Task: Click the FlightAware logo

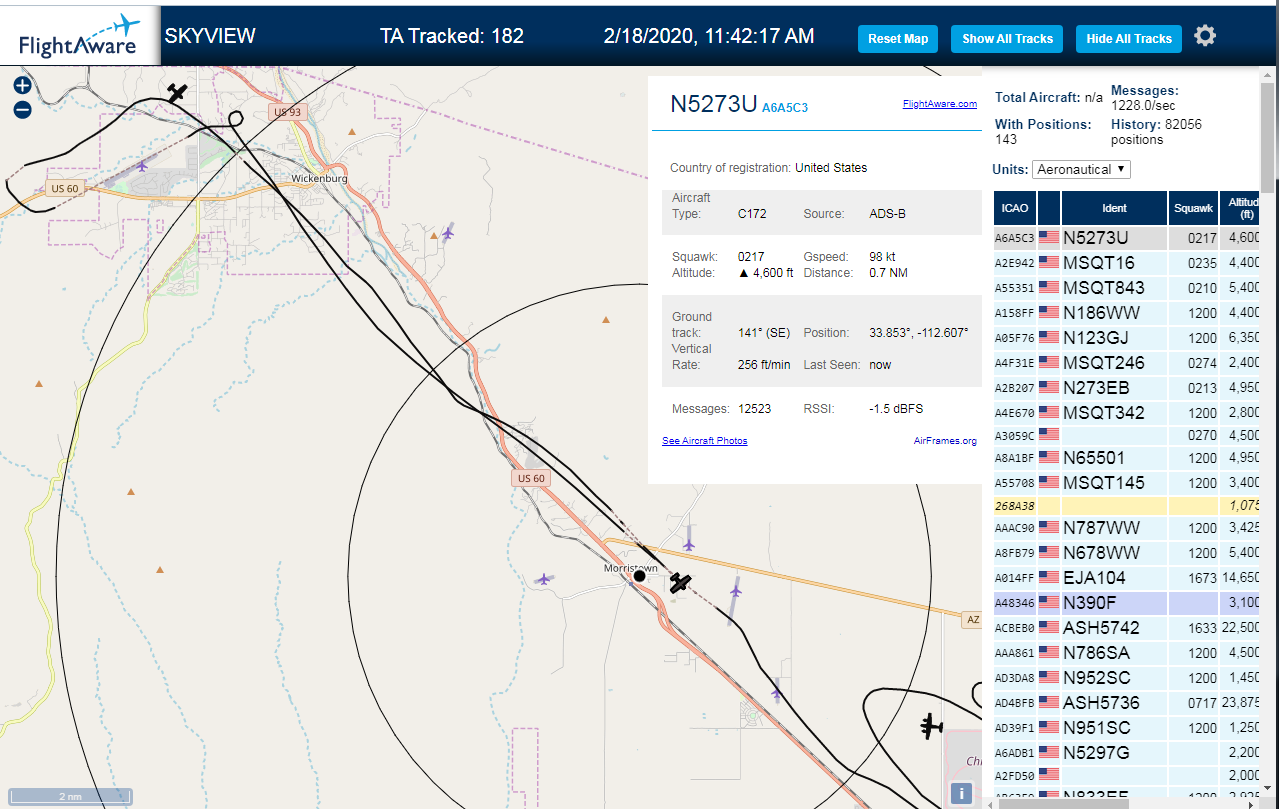Action: (80, 37)
